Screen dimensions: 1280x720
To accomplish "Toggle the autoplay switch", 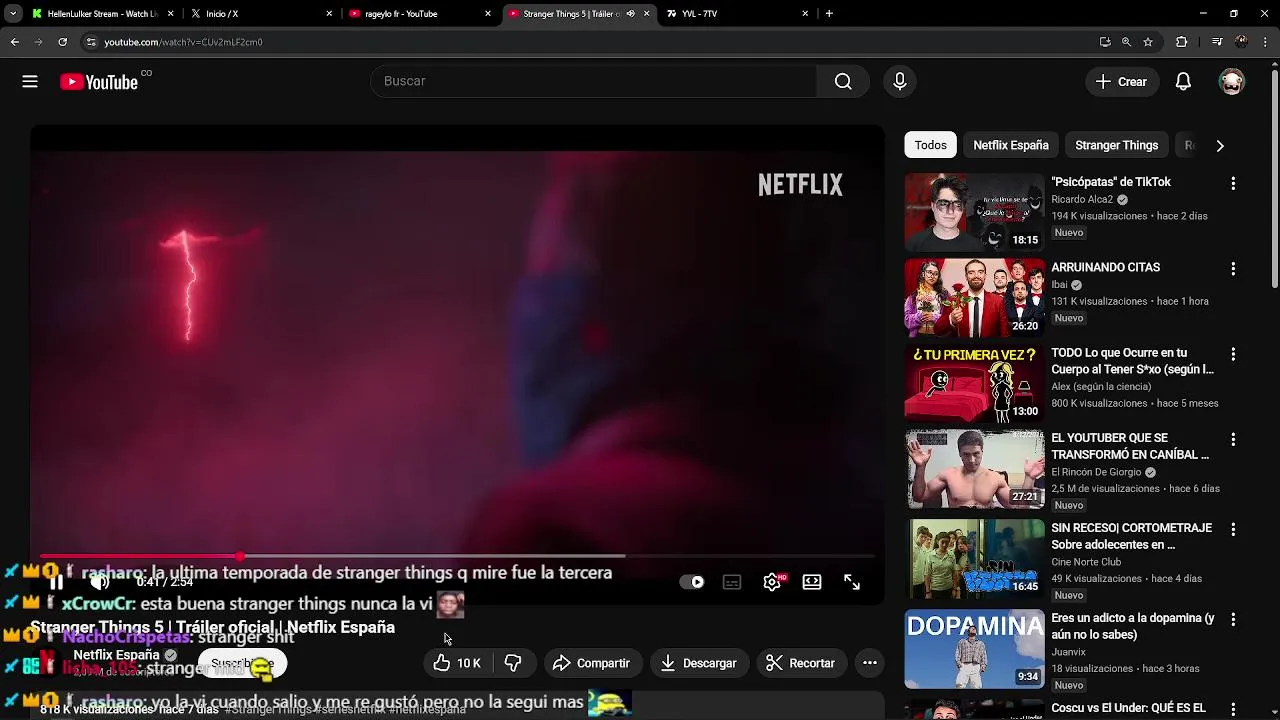I will 692,582.
